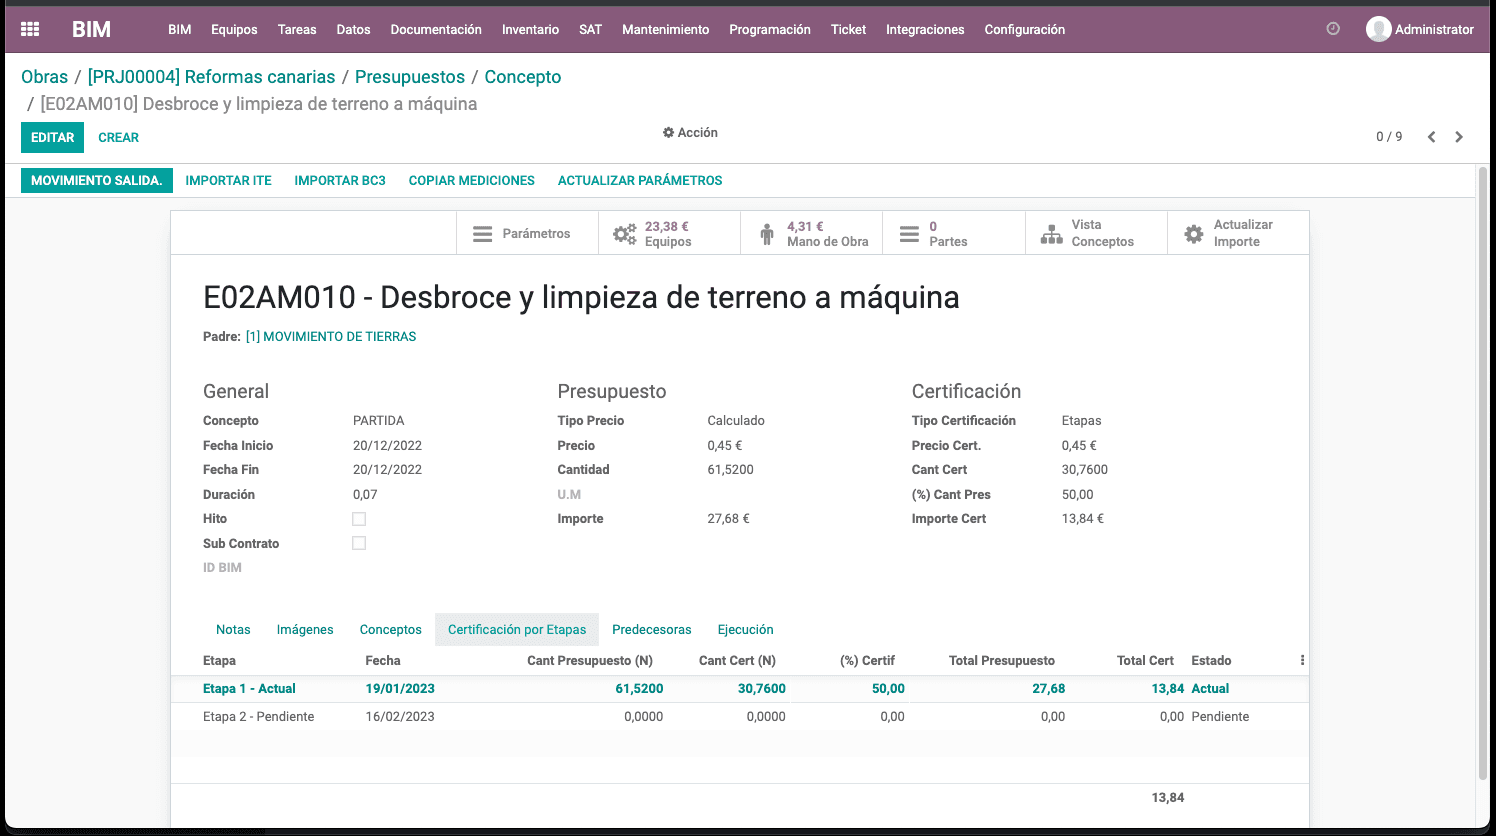
Task: Sort by Etapa column header
Action: [x=220, y=660]
